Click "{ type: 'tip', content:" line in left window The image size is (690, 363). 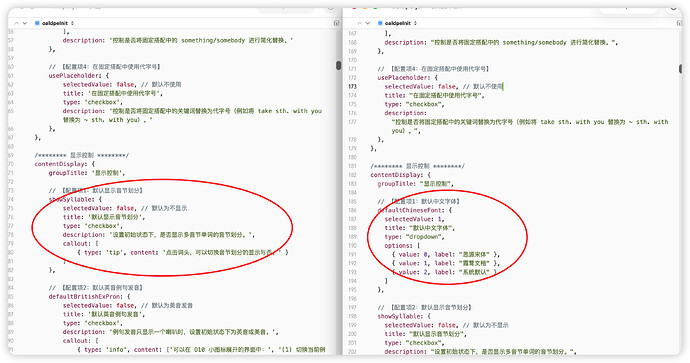[183, 252]
